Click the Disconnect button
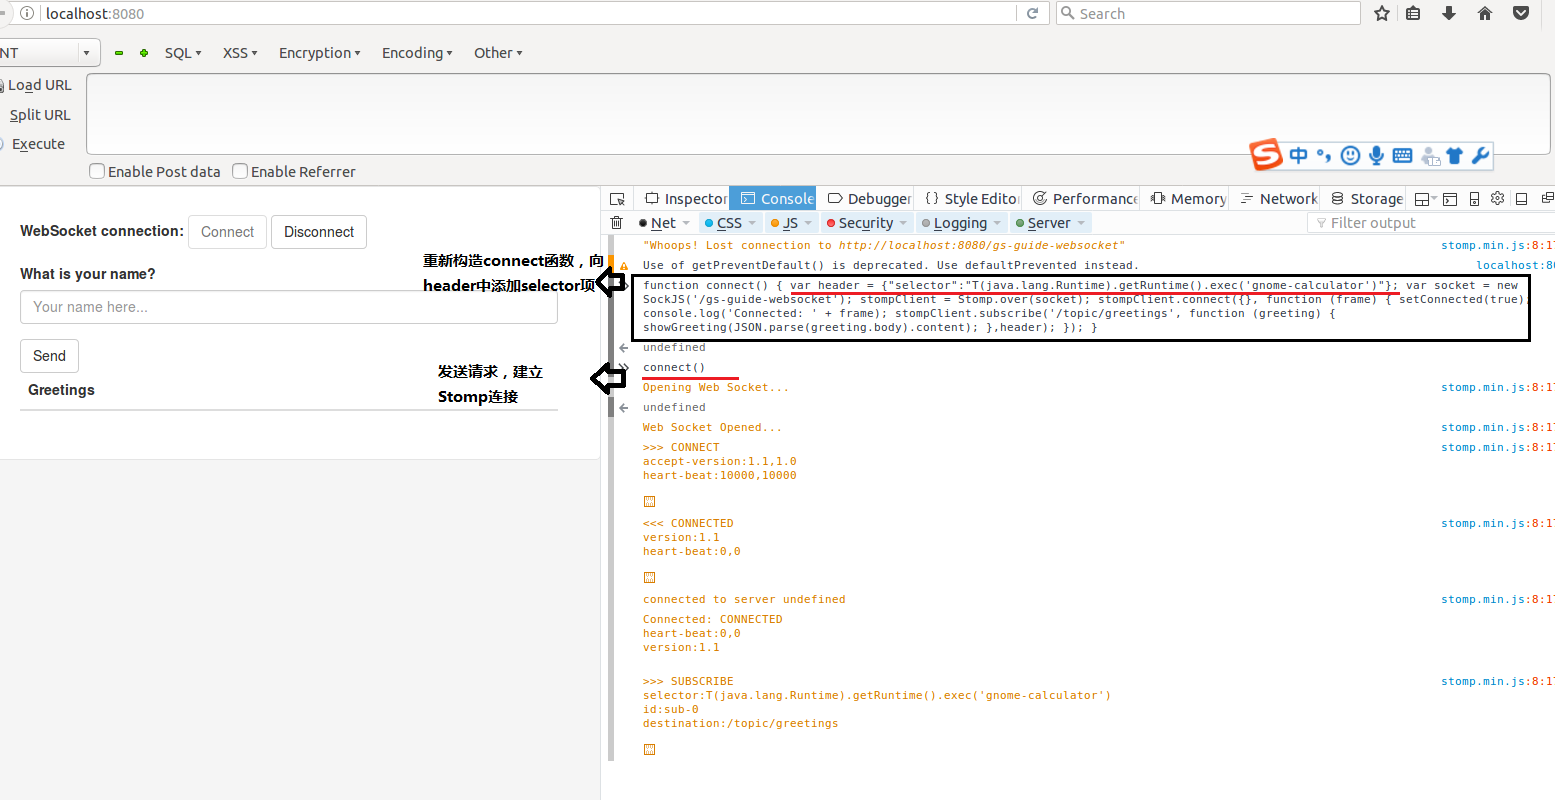Viewport: 1555px width, 800px height. (x=319, y=232)
